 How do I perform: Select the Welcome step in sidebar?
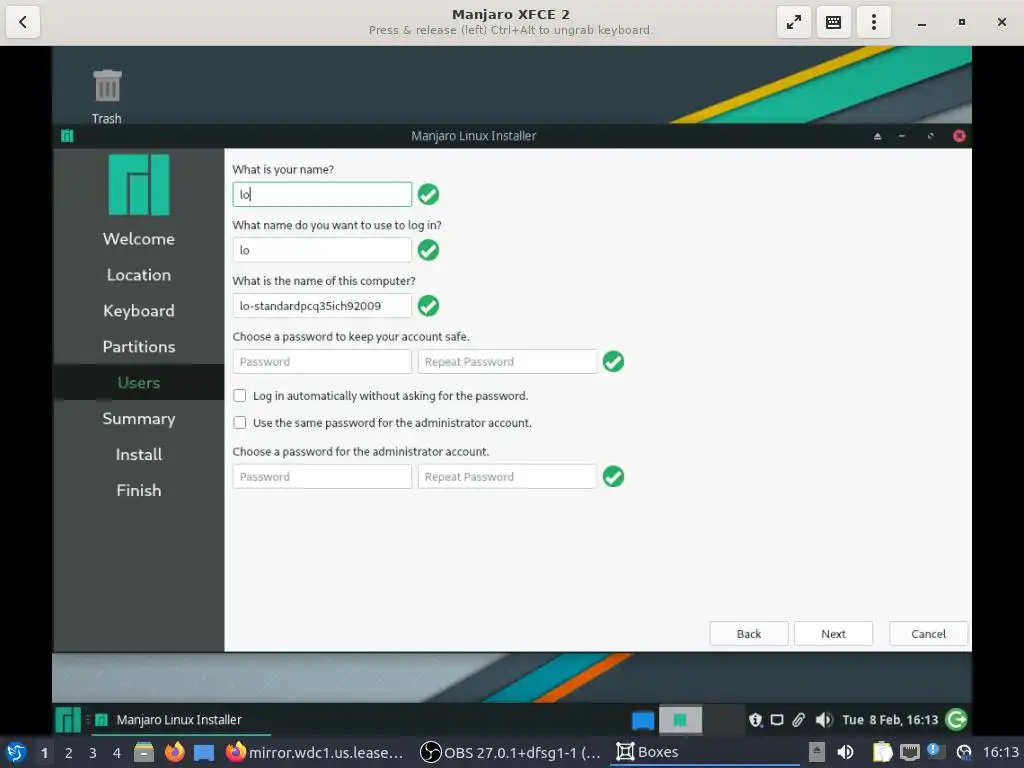(138, 239)
